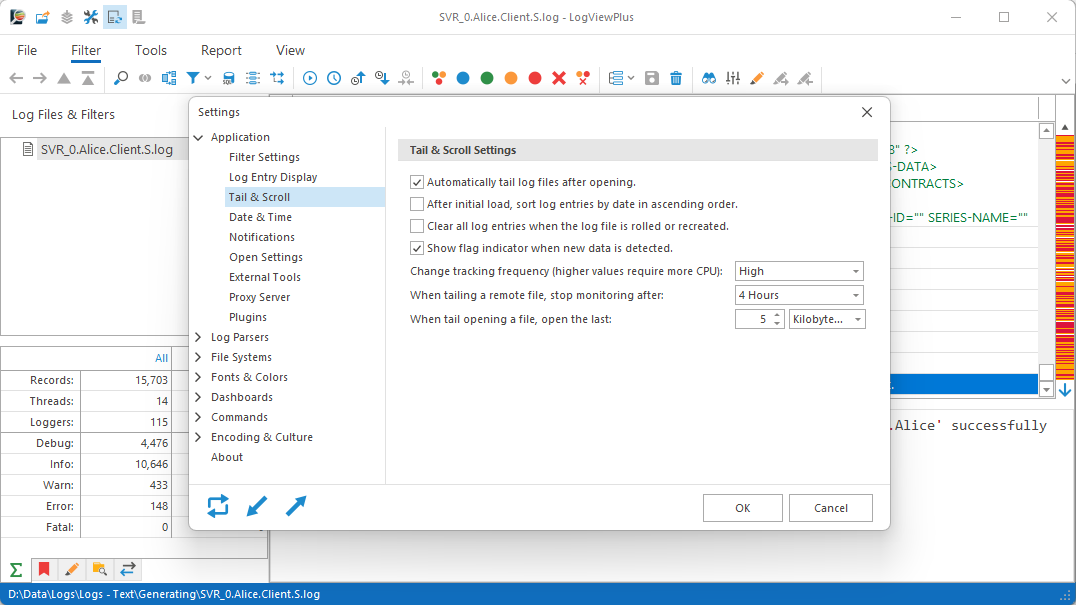Open change tracking frequency High dropdown
The image size is (1076, 605).
(799, 271)
